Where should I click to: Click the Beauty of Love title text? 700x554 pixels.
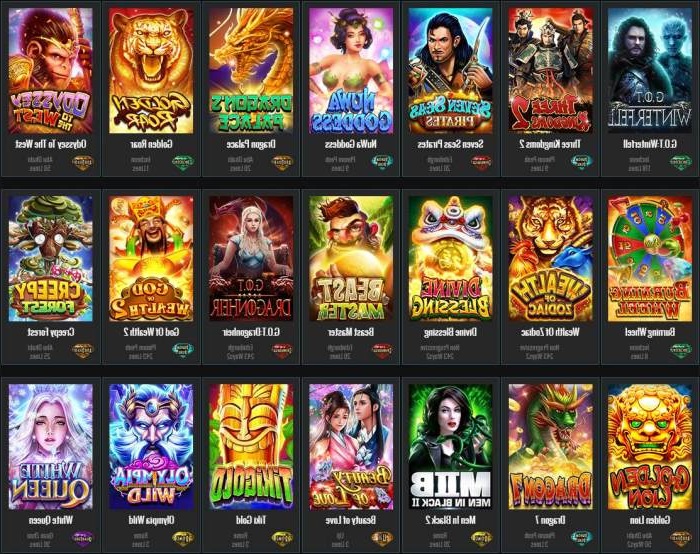point(350,520)
